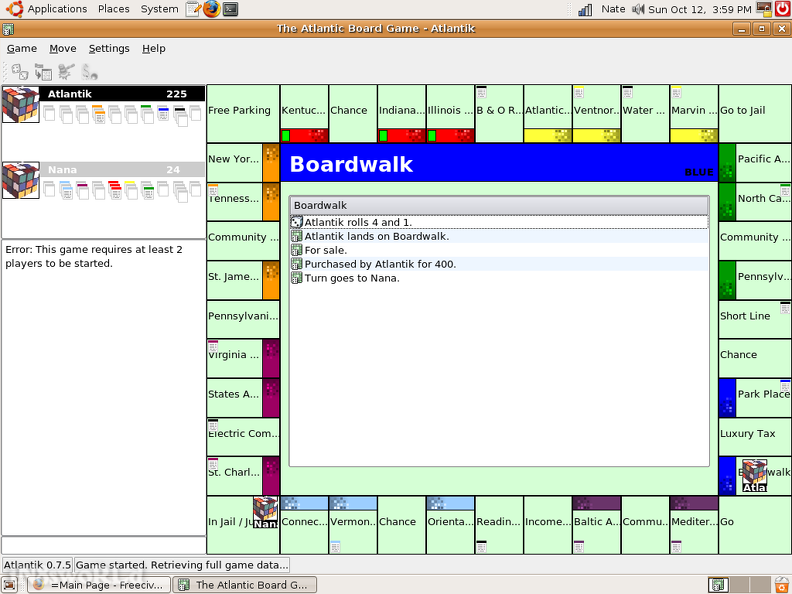Select the New York Avenue square
The image size is (792, 594).
click(243, 163)
